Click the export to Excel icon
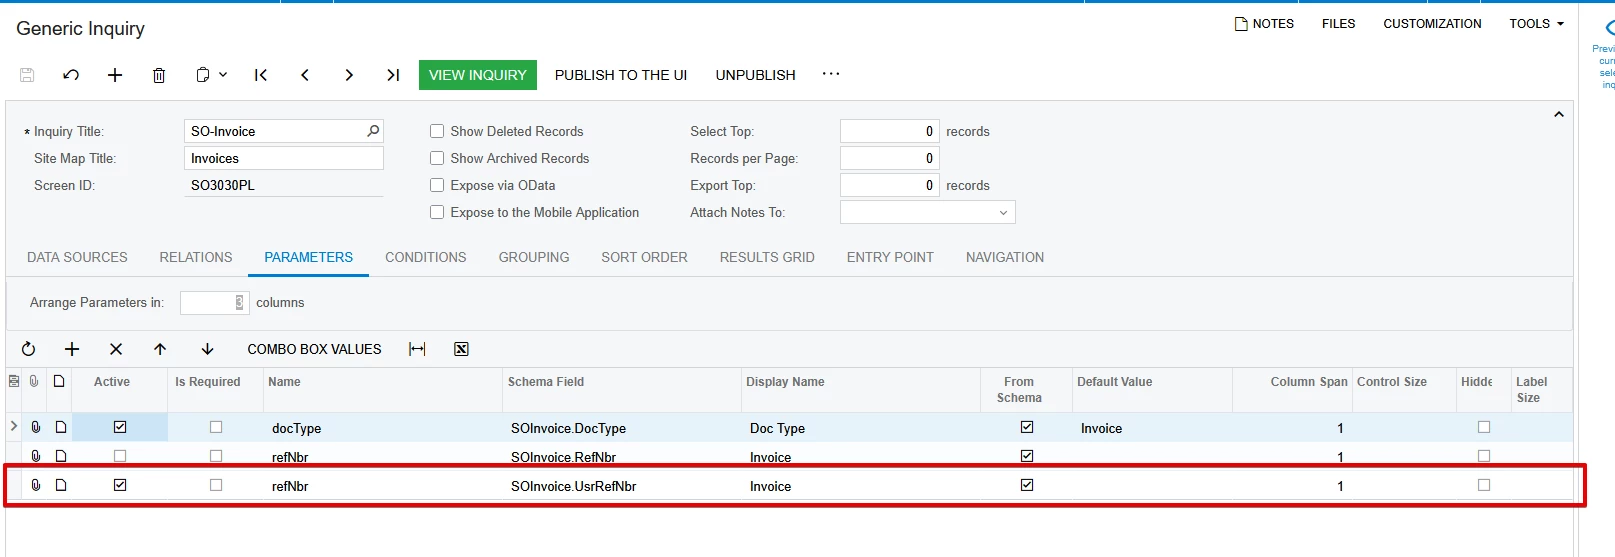Viewport: 1615px width, 557px height. click(x=461, y=349)
